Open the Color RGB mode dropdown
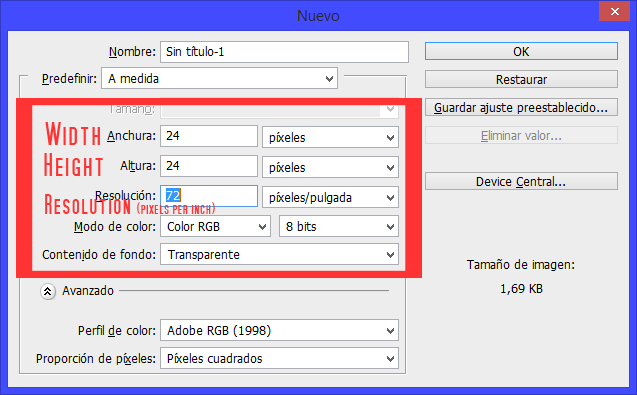Screen dimensions: 637x395 (215, 226)
